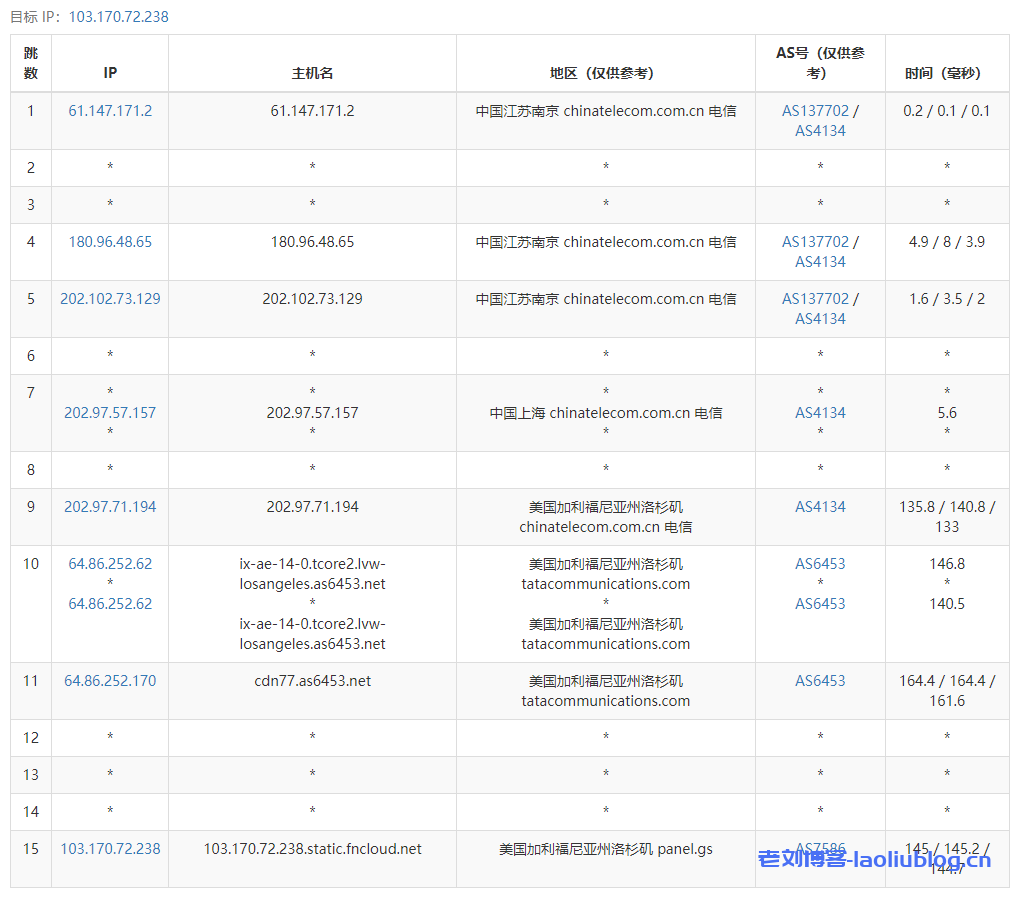Open the IP link 61.147.171.2 in hop 1
This screenshot has width=1017, height=897.
point(109,110)
